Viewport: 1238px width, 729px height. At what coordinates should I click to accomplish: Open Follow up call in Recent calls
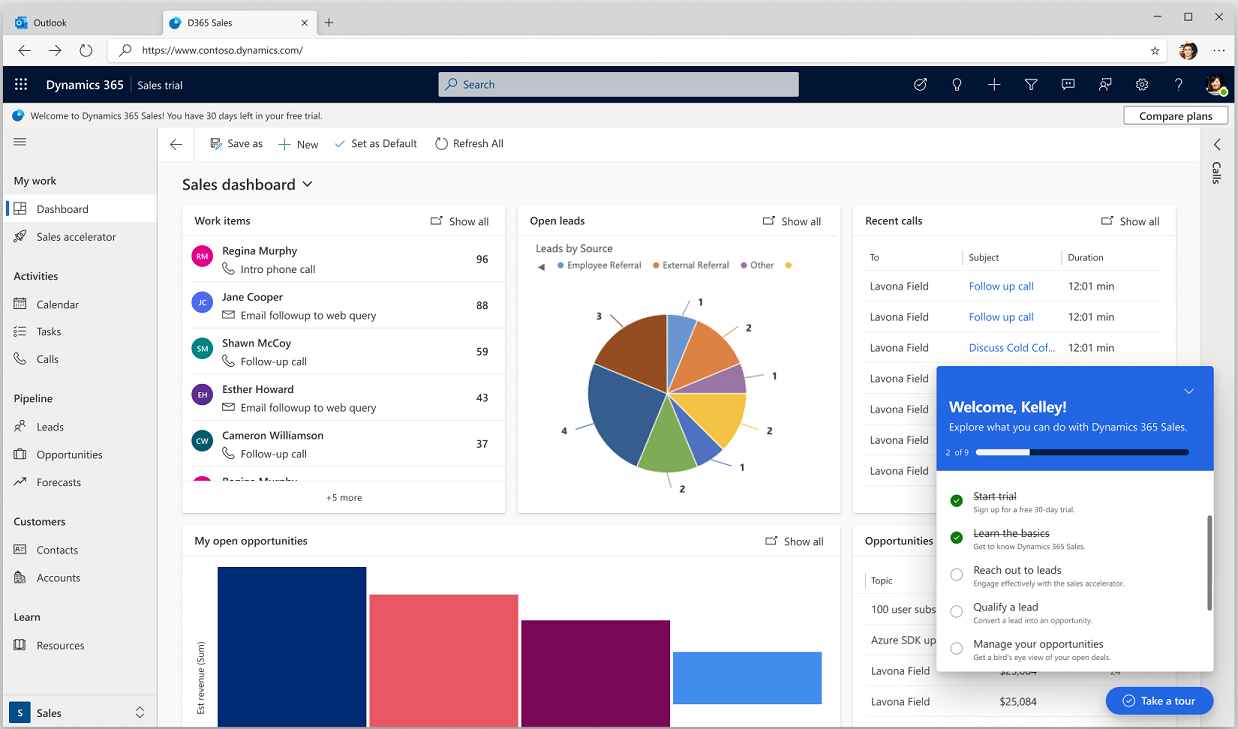[x=1001, y=286]
